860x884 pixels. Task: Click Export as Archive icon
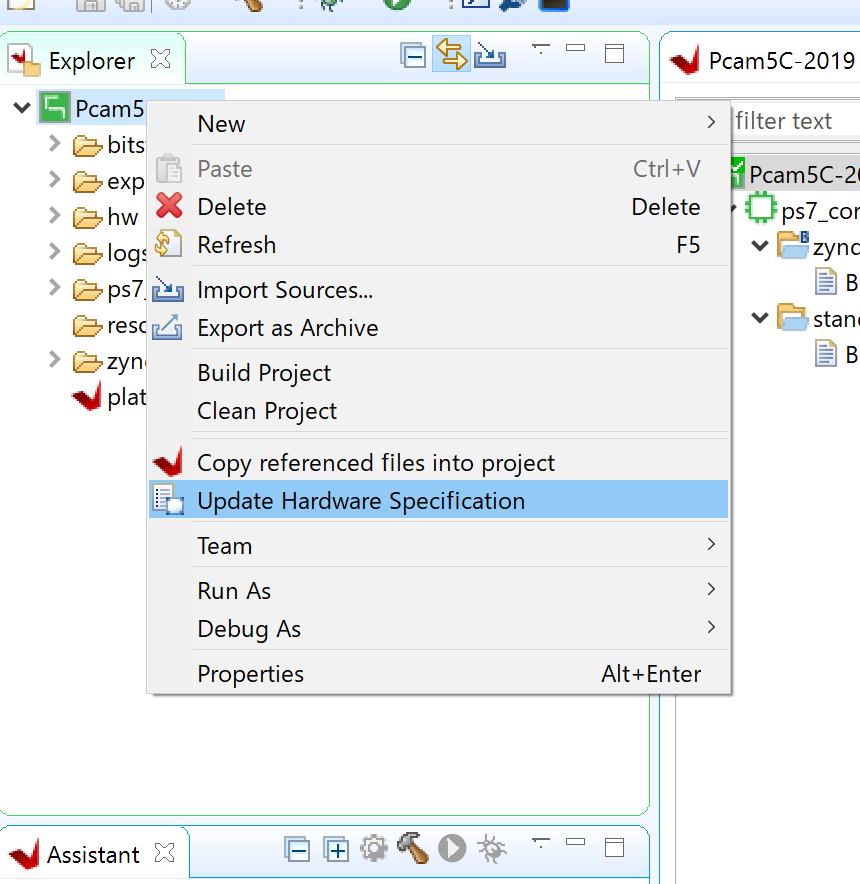click(x=167, y=327)
